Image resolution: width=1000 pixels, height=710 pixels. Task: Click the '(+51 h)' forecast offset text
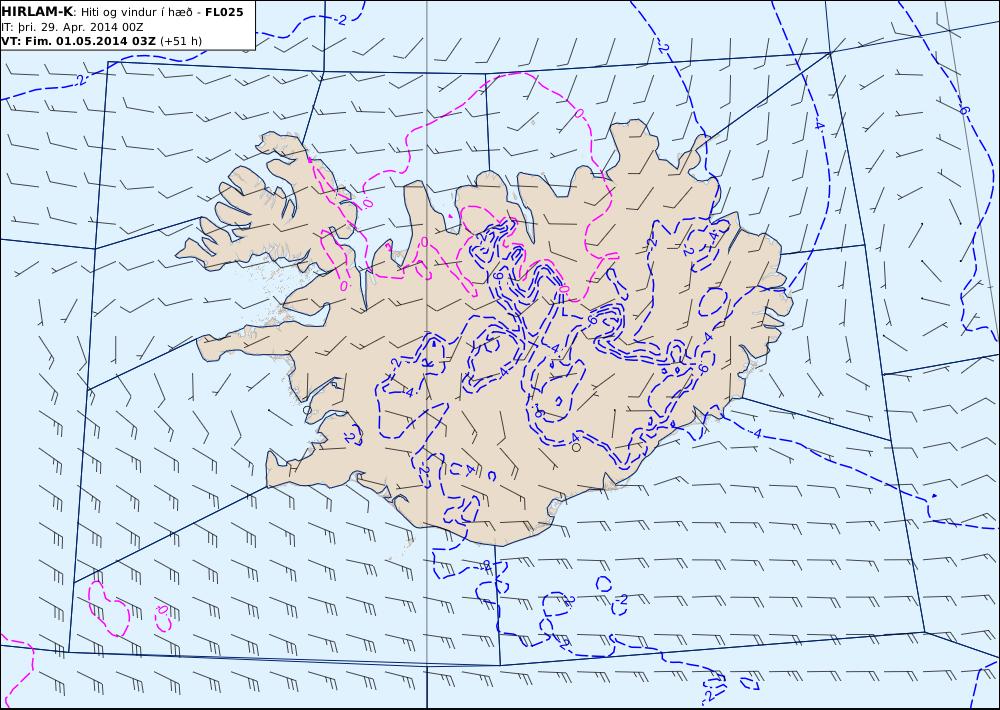click(180, 41)
